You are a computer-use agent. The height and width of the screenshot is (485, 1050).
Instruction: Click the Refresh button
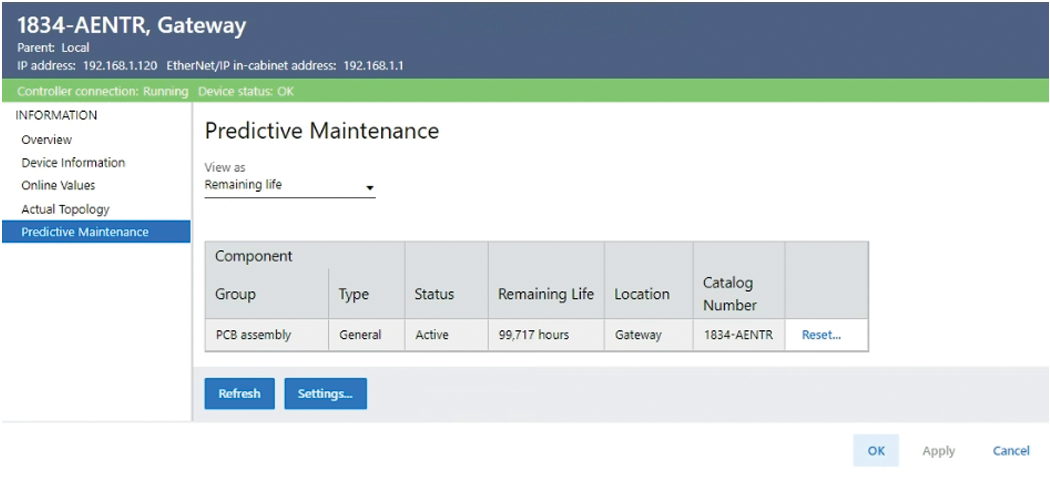point(239,393)
